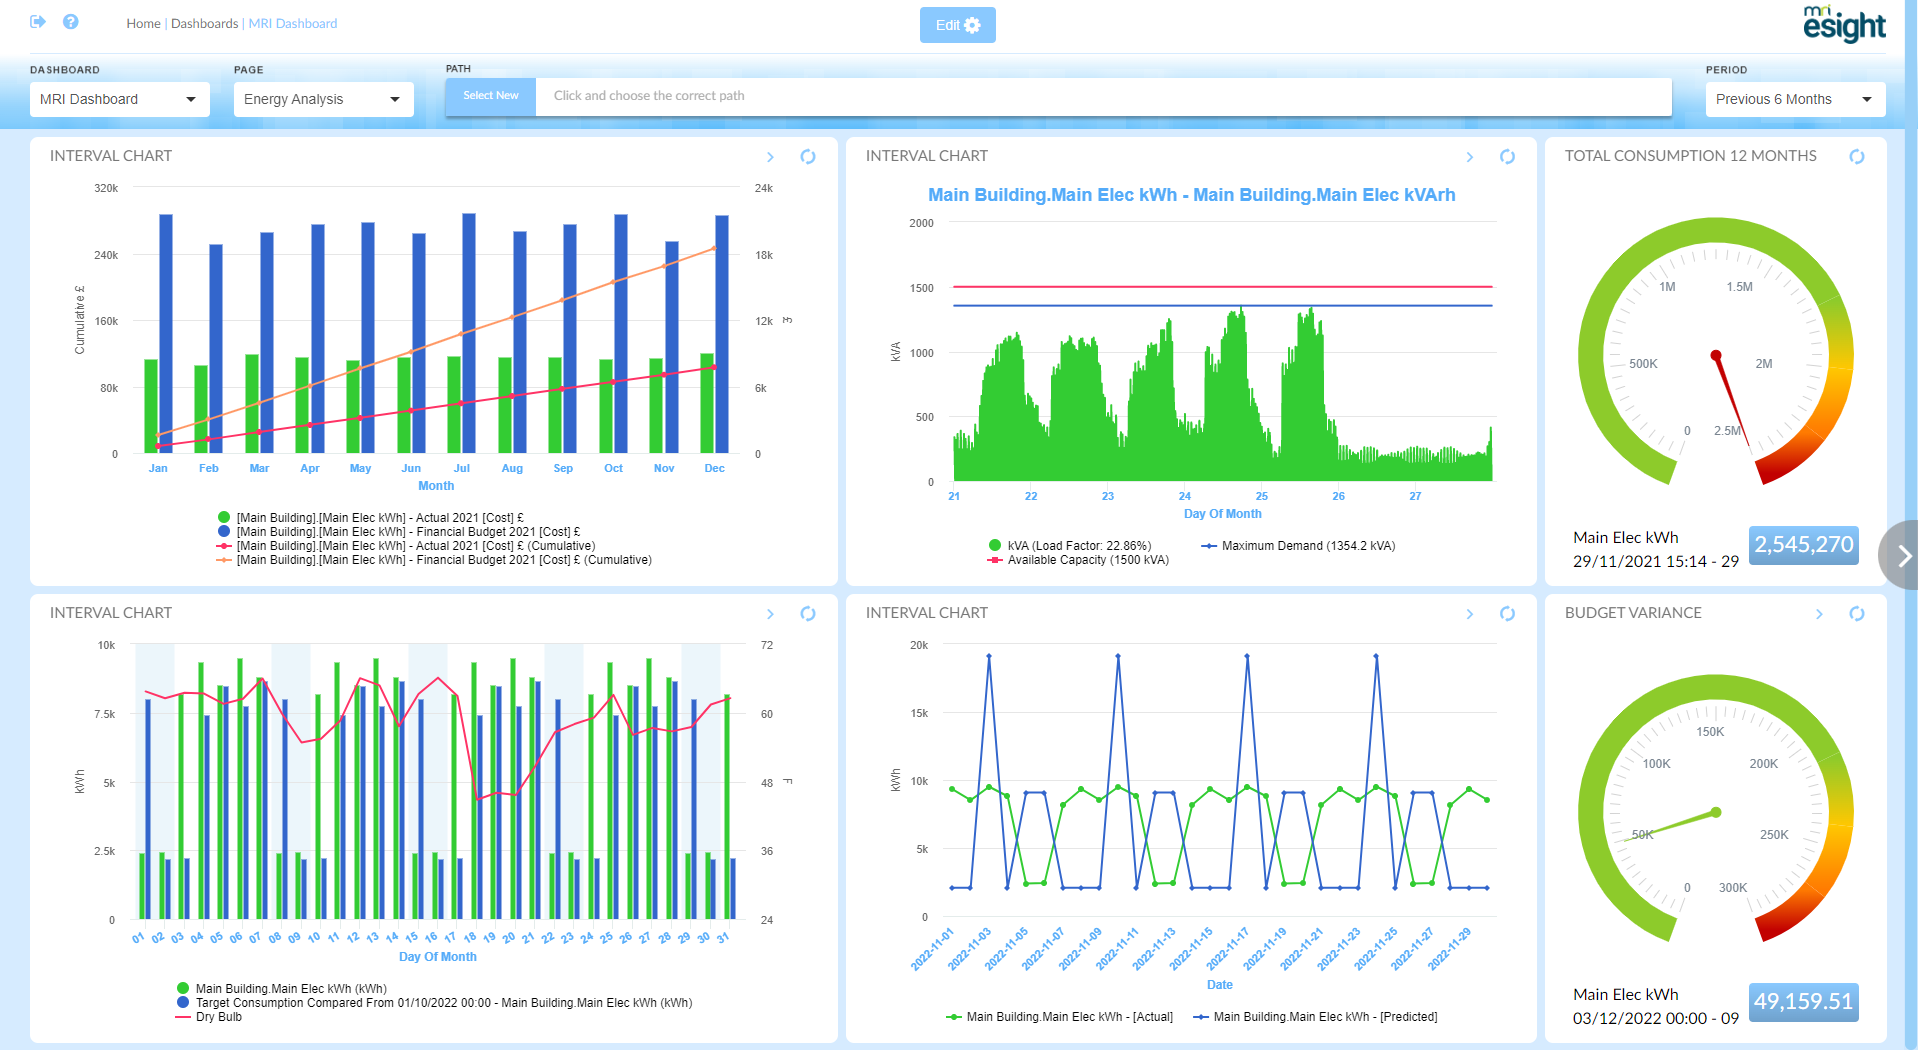Open the Budget Variance panel via its chevron
This screenshot has height=1050, width=1918.
click(x=1819, y=614)
